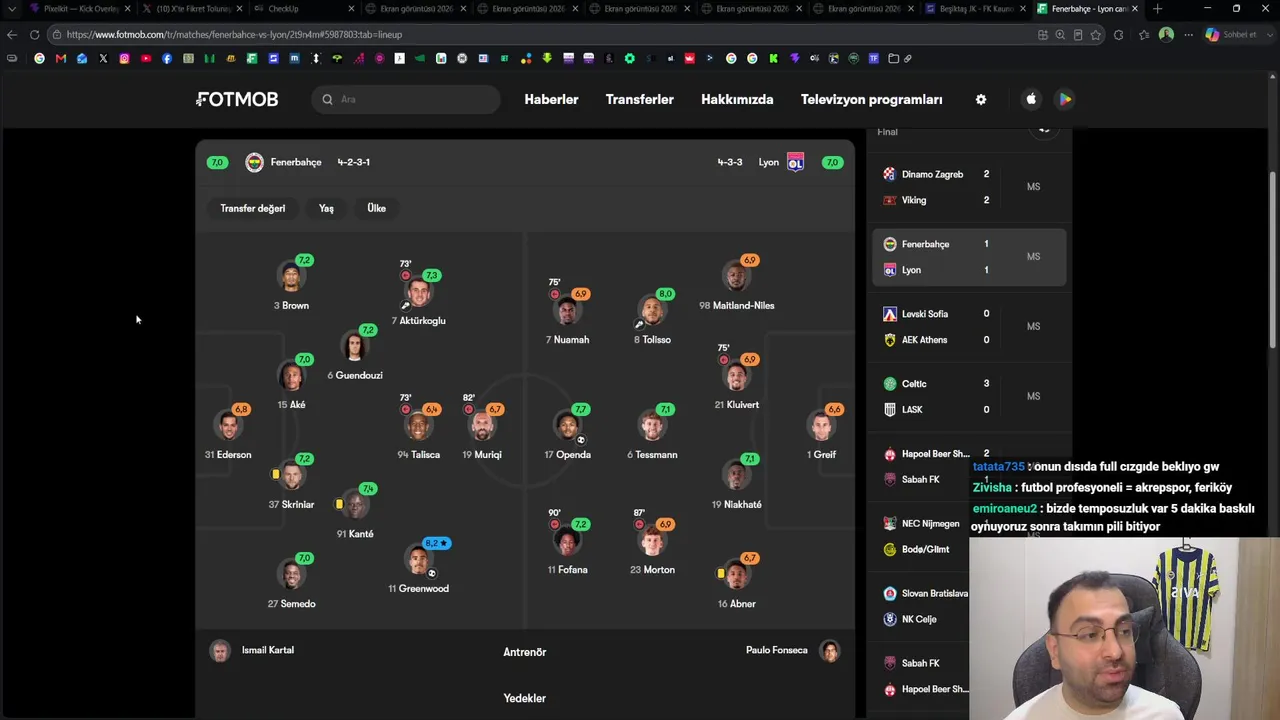
Task: Toggle the Ülke filter chip
Action: (x=376, y=208)
